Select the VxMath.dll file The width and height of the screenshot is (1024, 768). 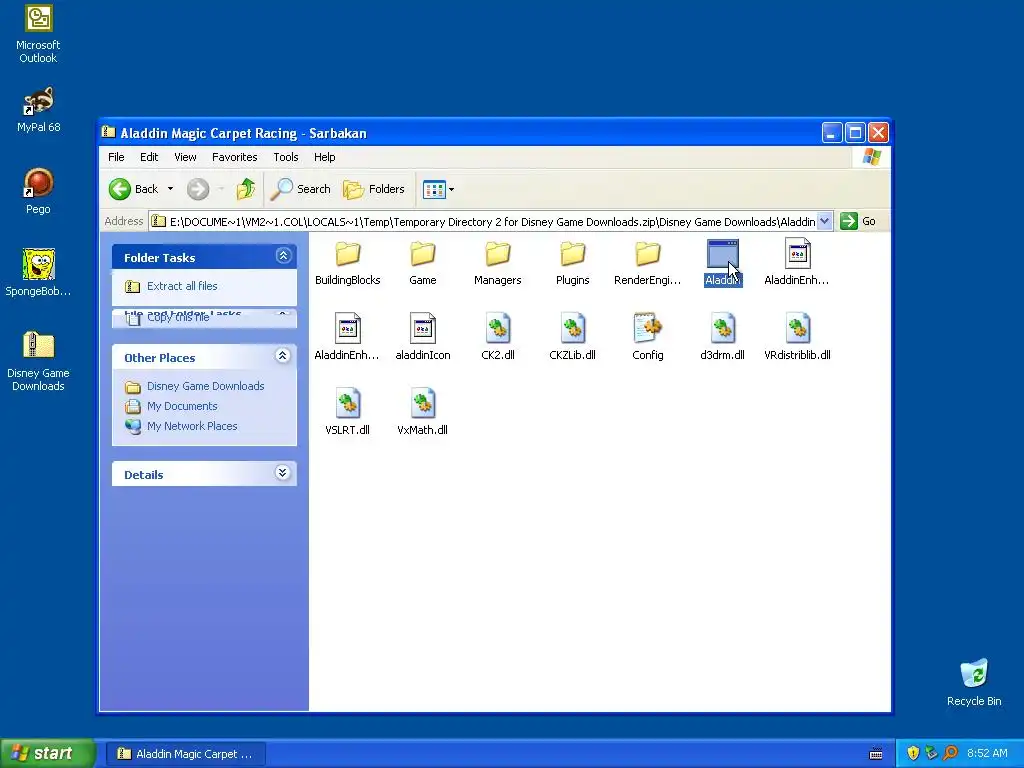click(423, 413)
